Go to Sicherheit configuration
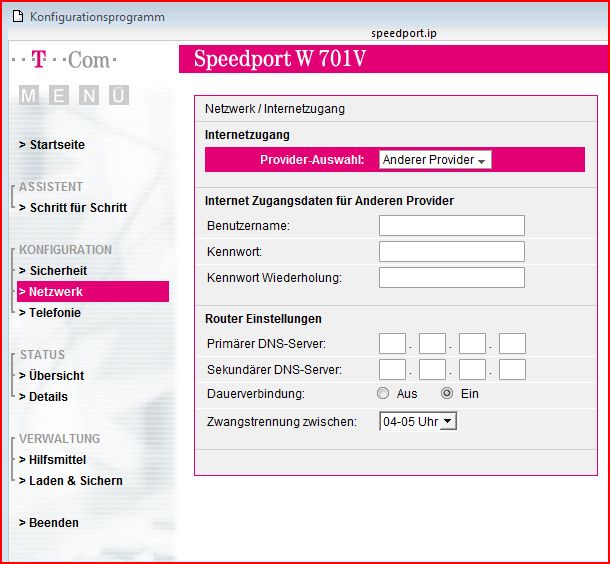Image resolution: width=610 pixels, height=564 pixels. pyautogui.click(x=53, y=271)
